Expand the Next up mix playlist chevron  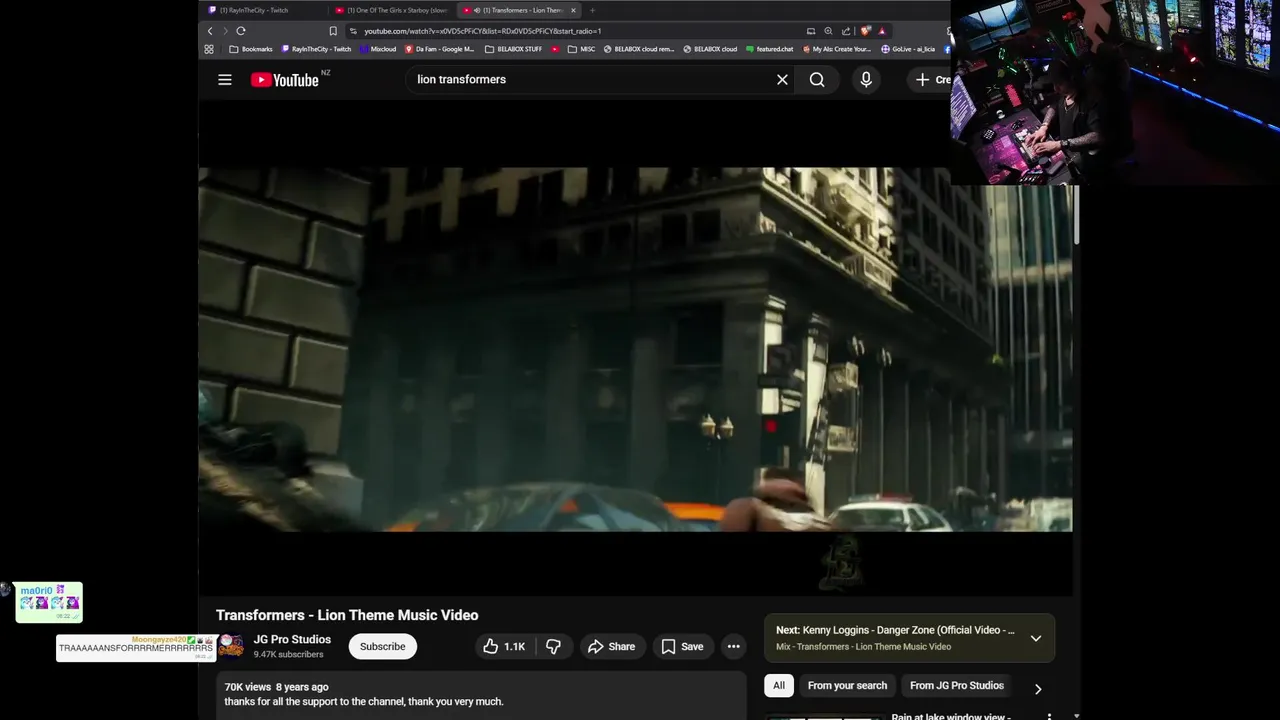[x=1036, y=638]
